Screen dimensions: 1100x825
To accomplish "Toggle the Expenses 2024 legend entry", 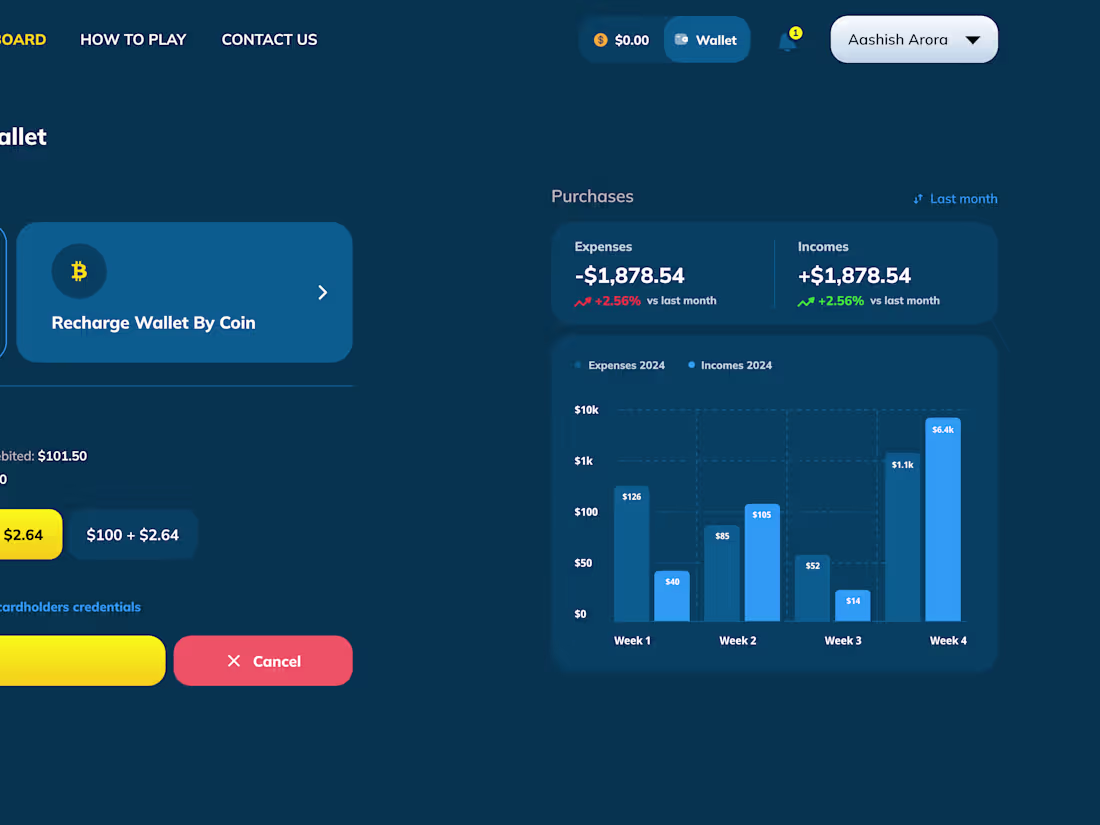I will [619, 365].
